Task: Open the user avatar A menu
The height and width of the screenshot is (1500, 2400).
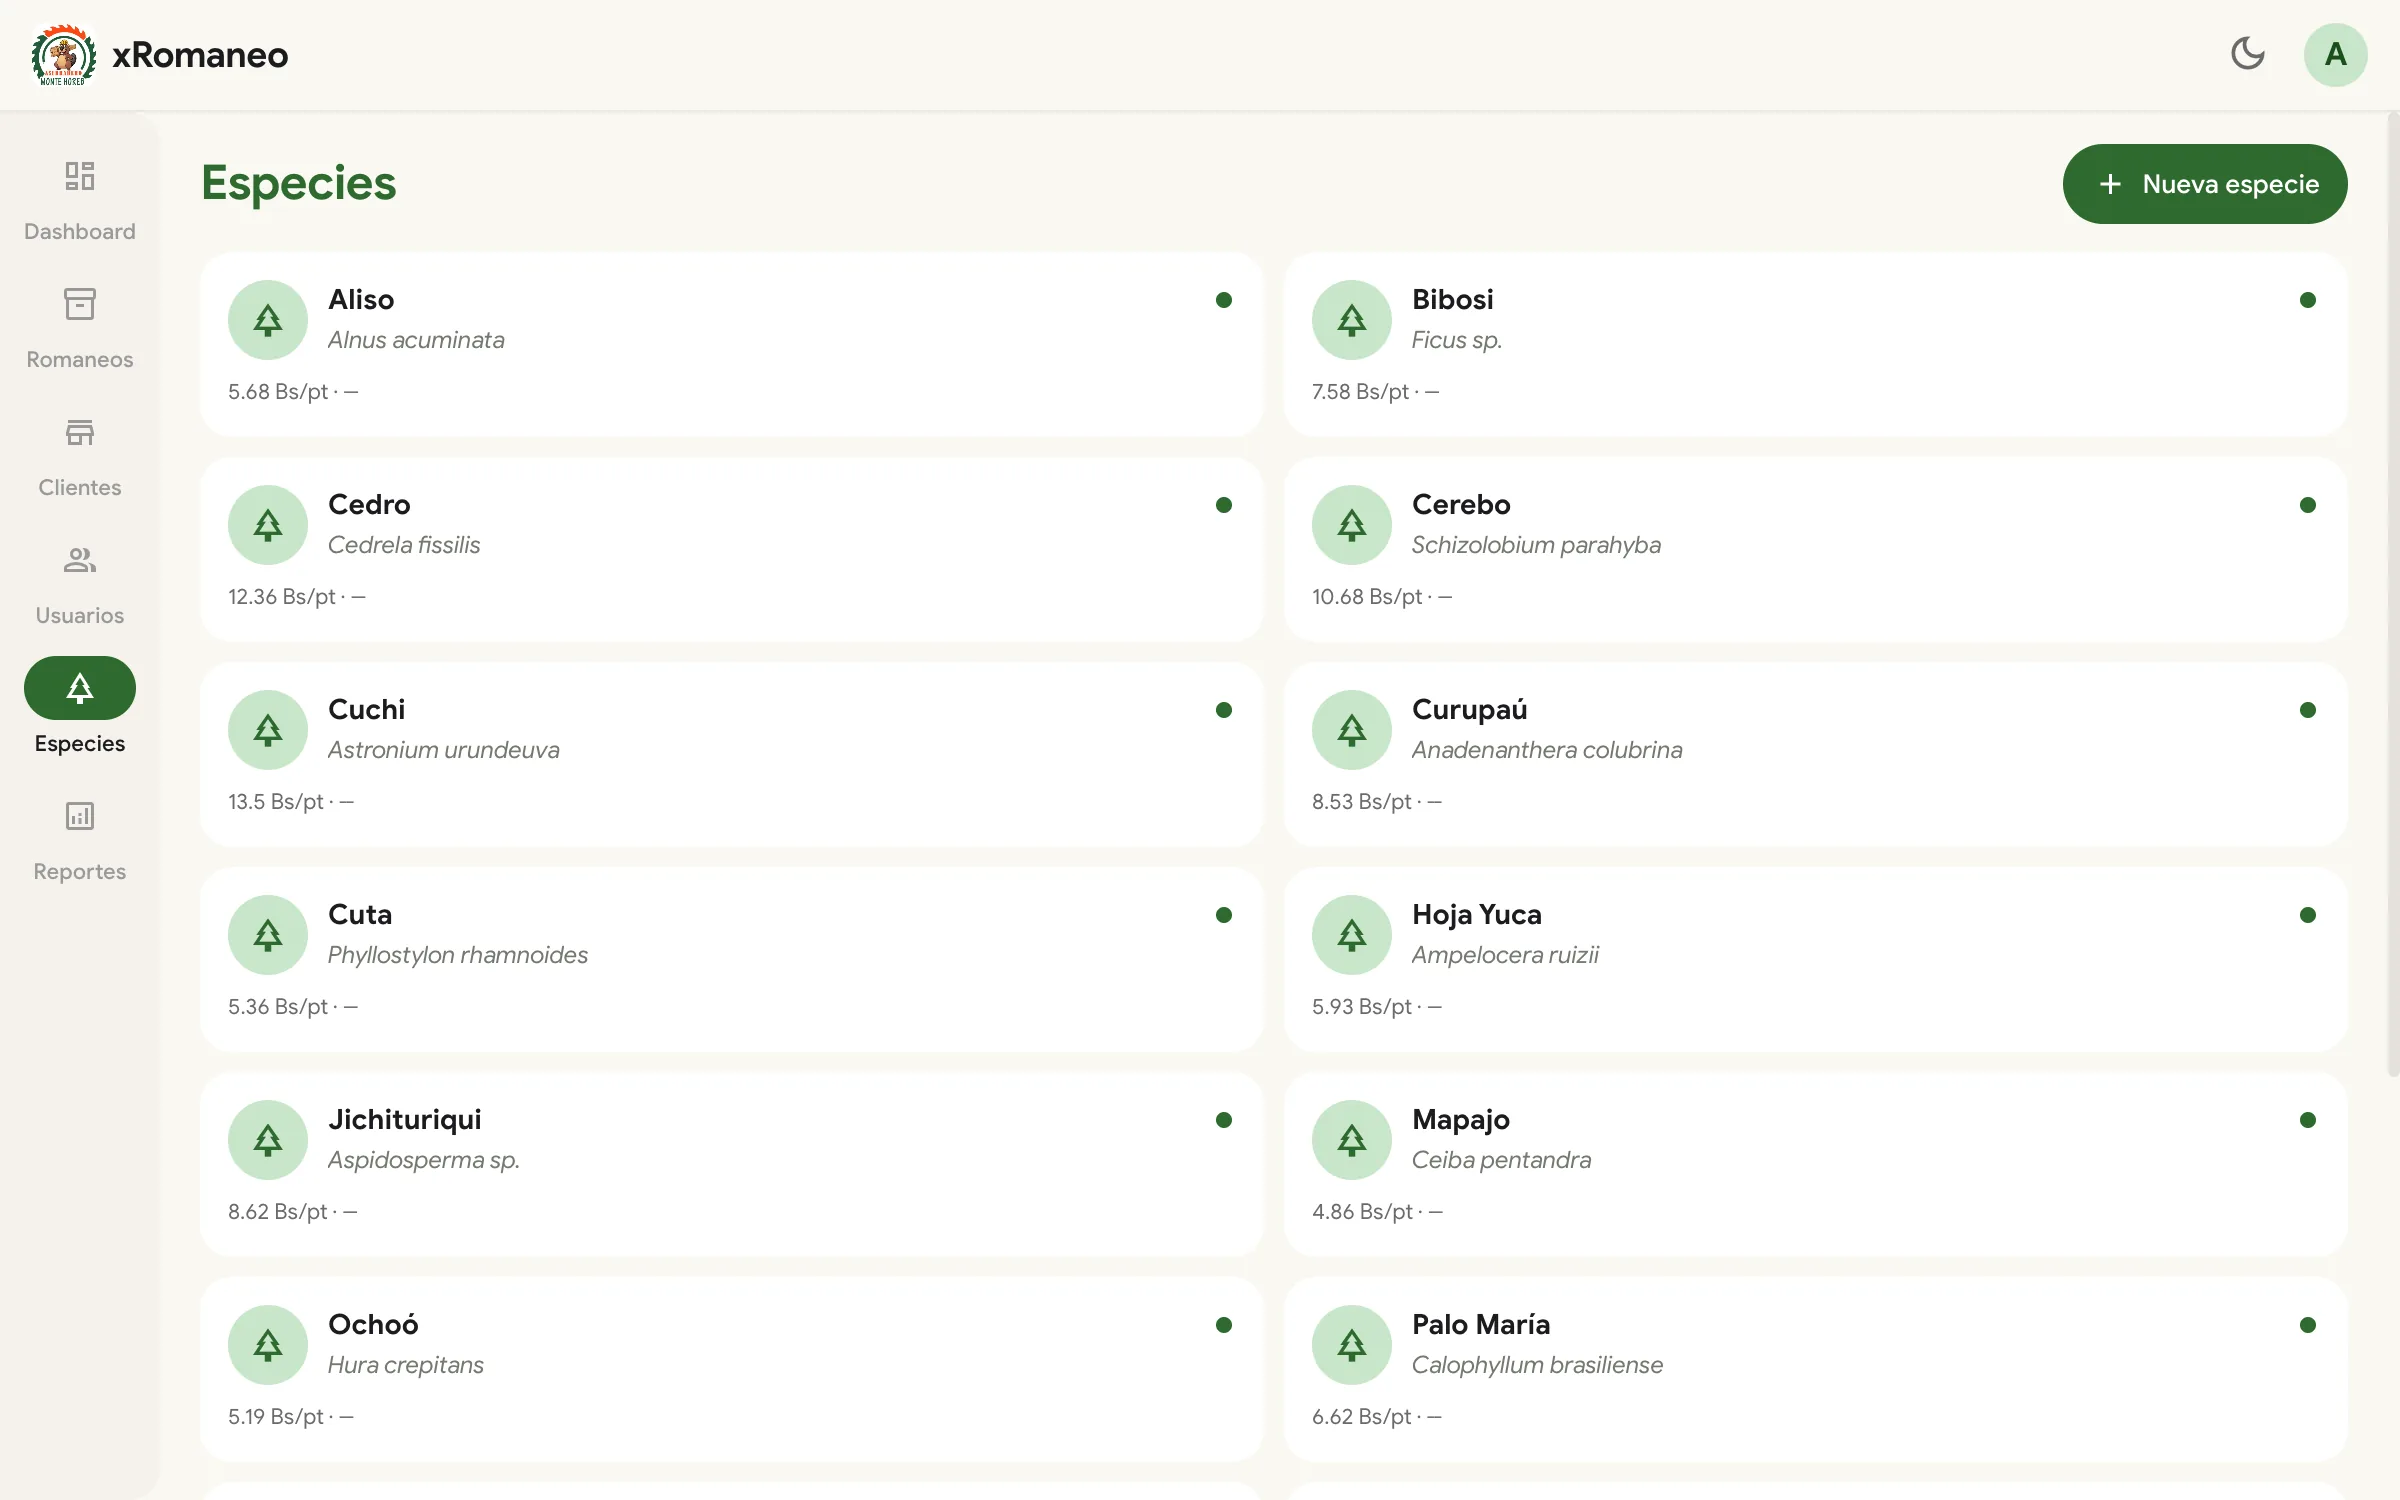Action: coord(2335,54)
